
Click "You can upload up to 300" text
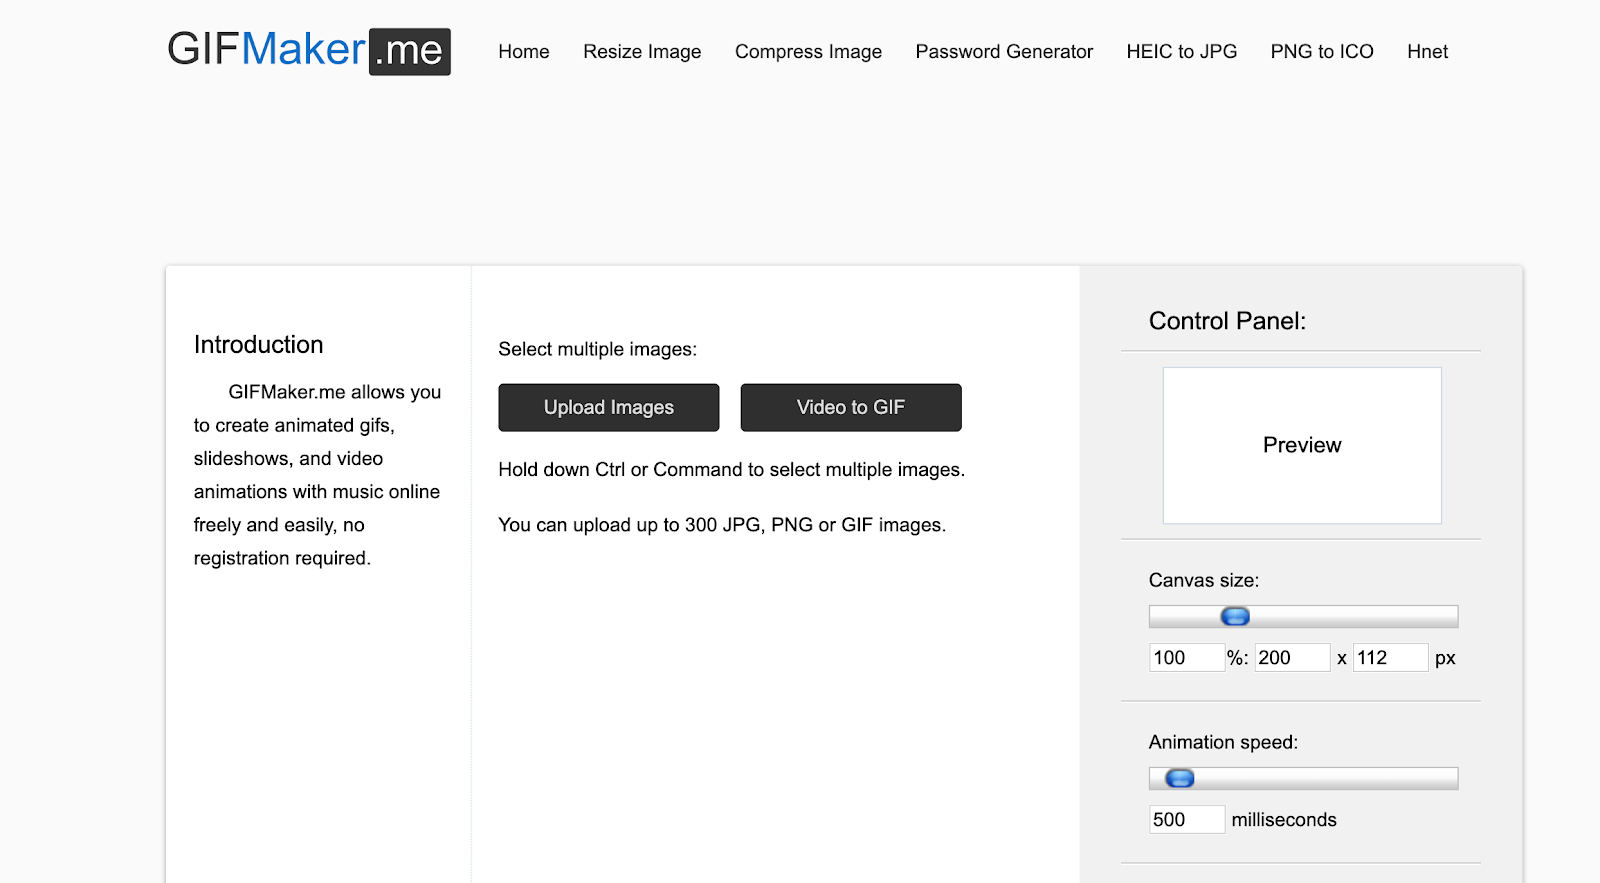(722, 525)
